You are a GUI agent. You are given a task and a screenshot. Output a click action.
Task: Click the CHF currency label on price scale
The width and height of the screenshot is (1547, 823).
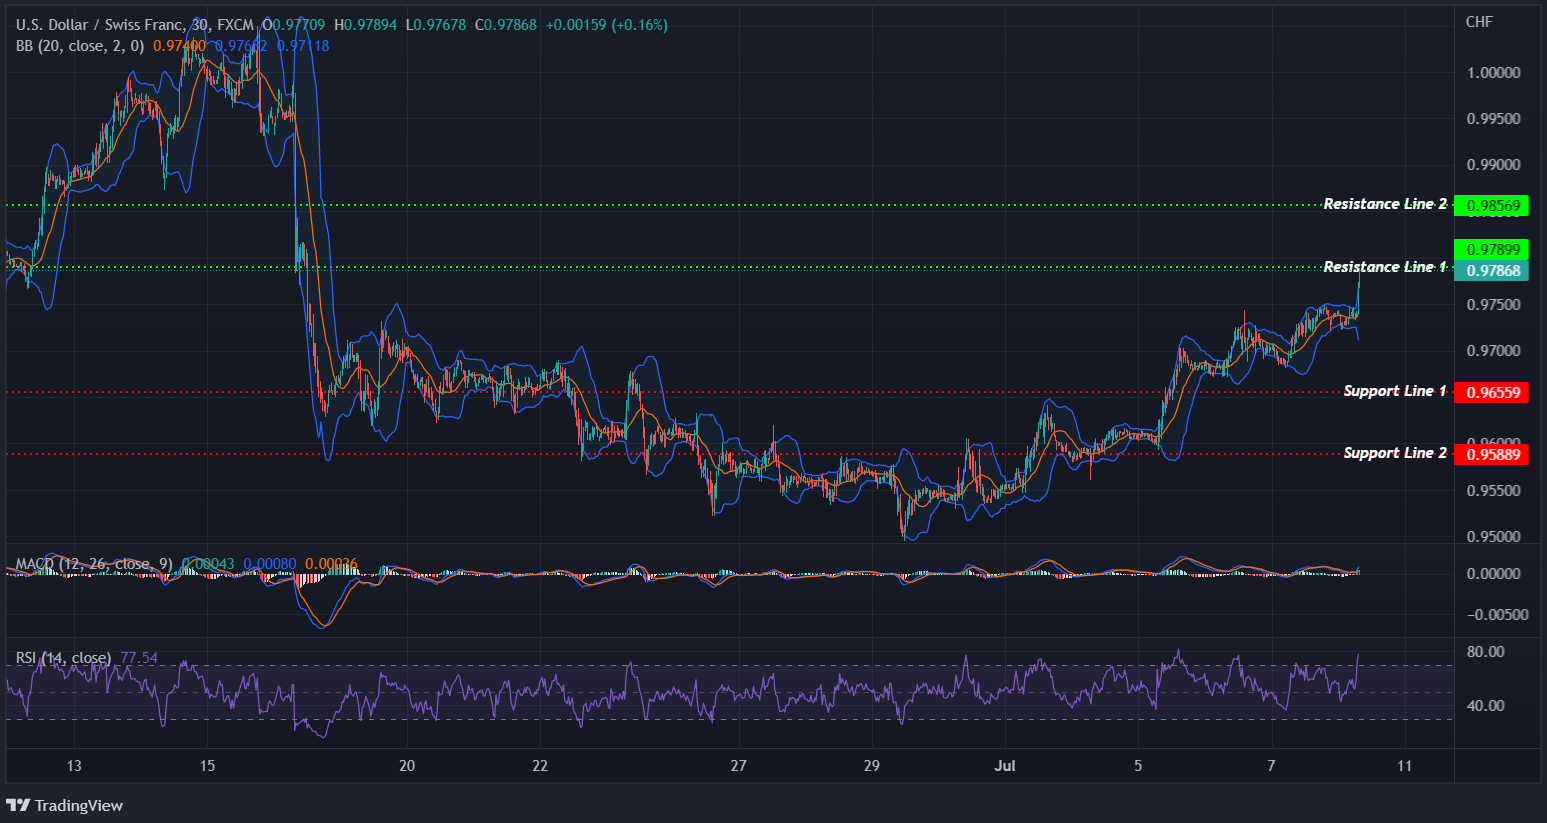(1479, 20)
